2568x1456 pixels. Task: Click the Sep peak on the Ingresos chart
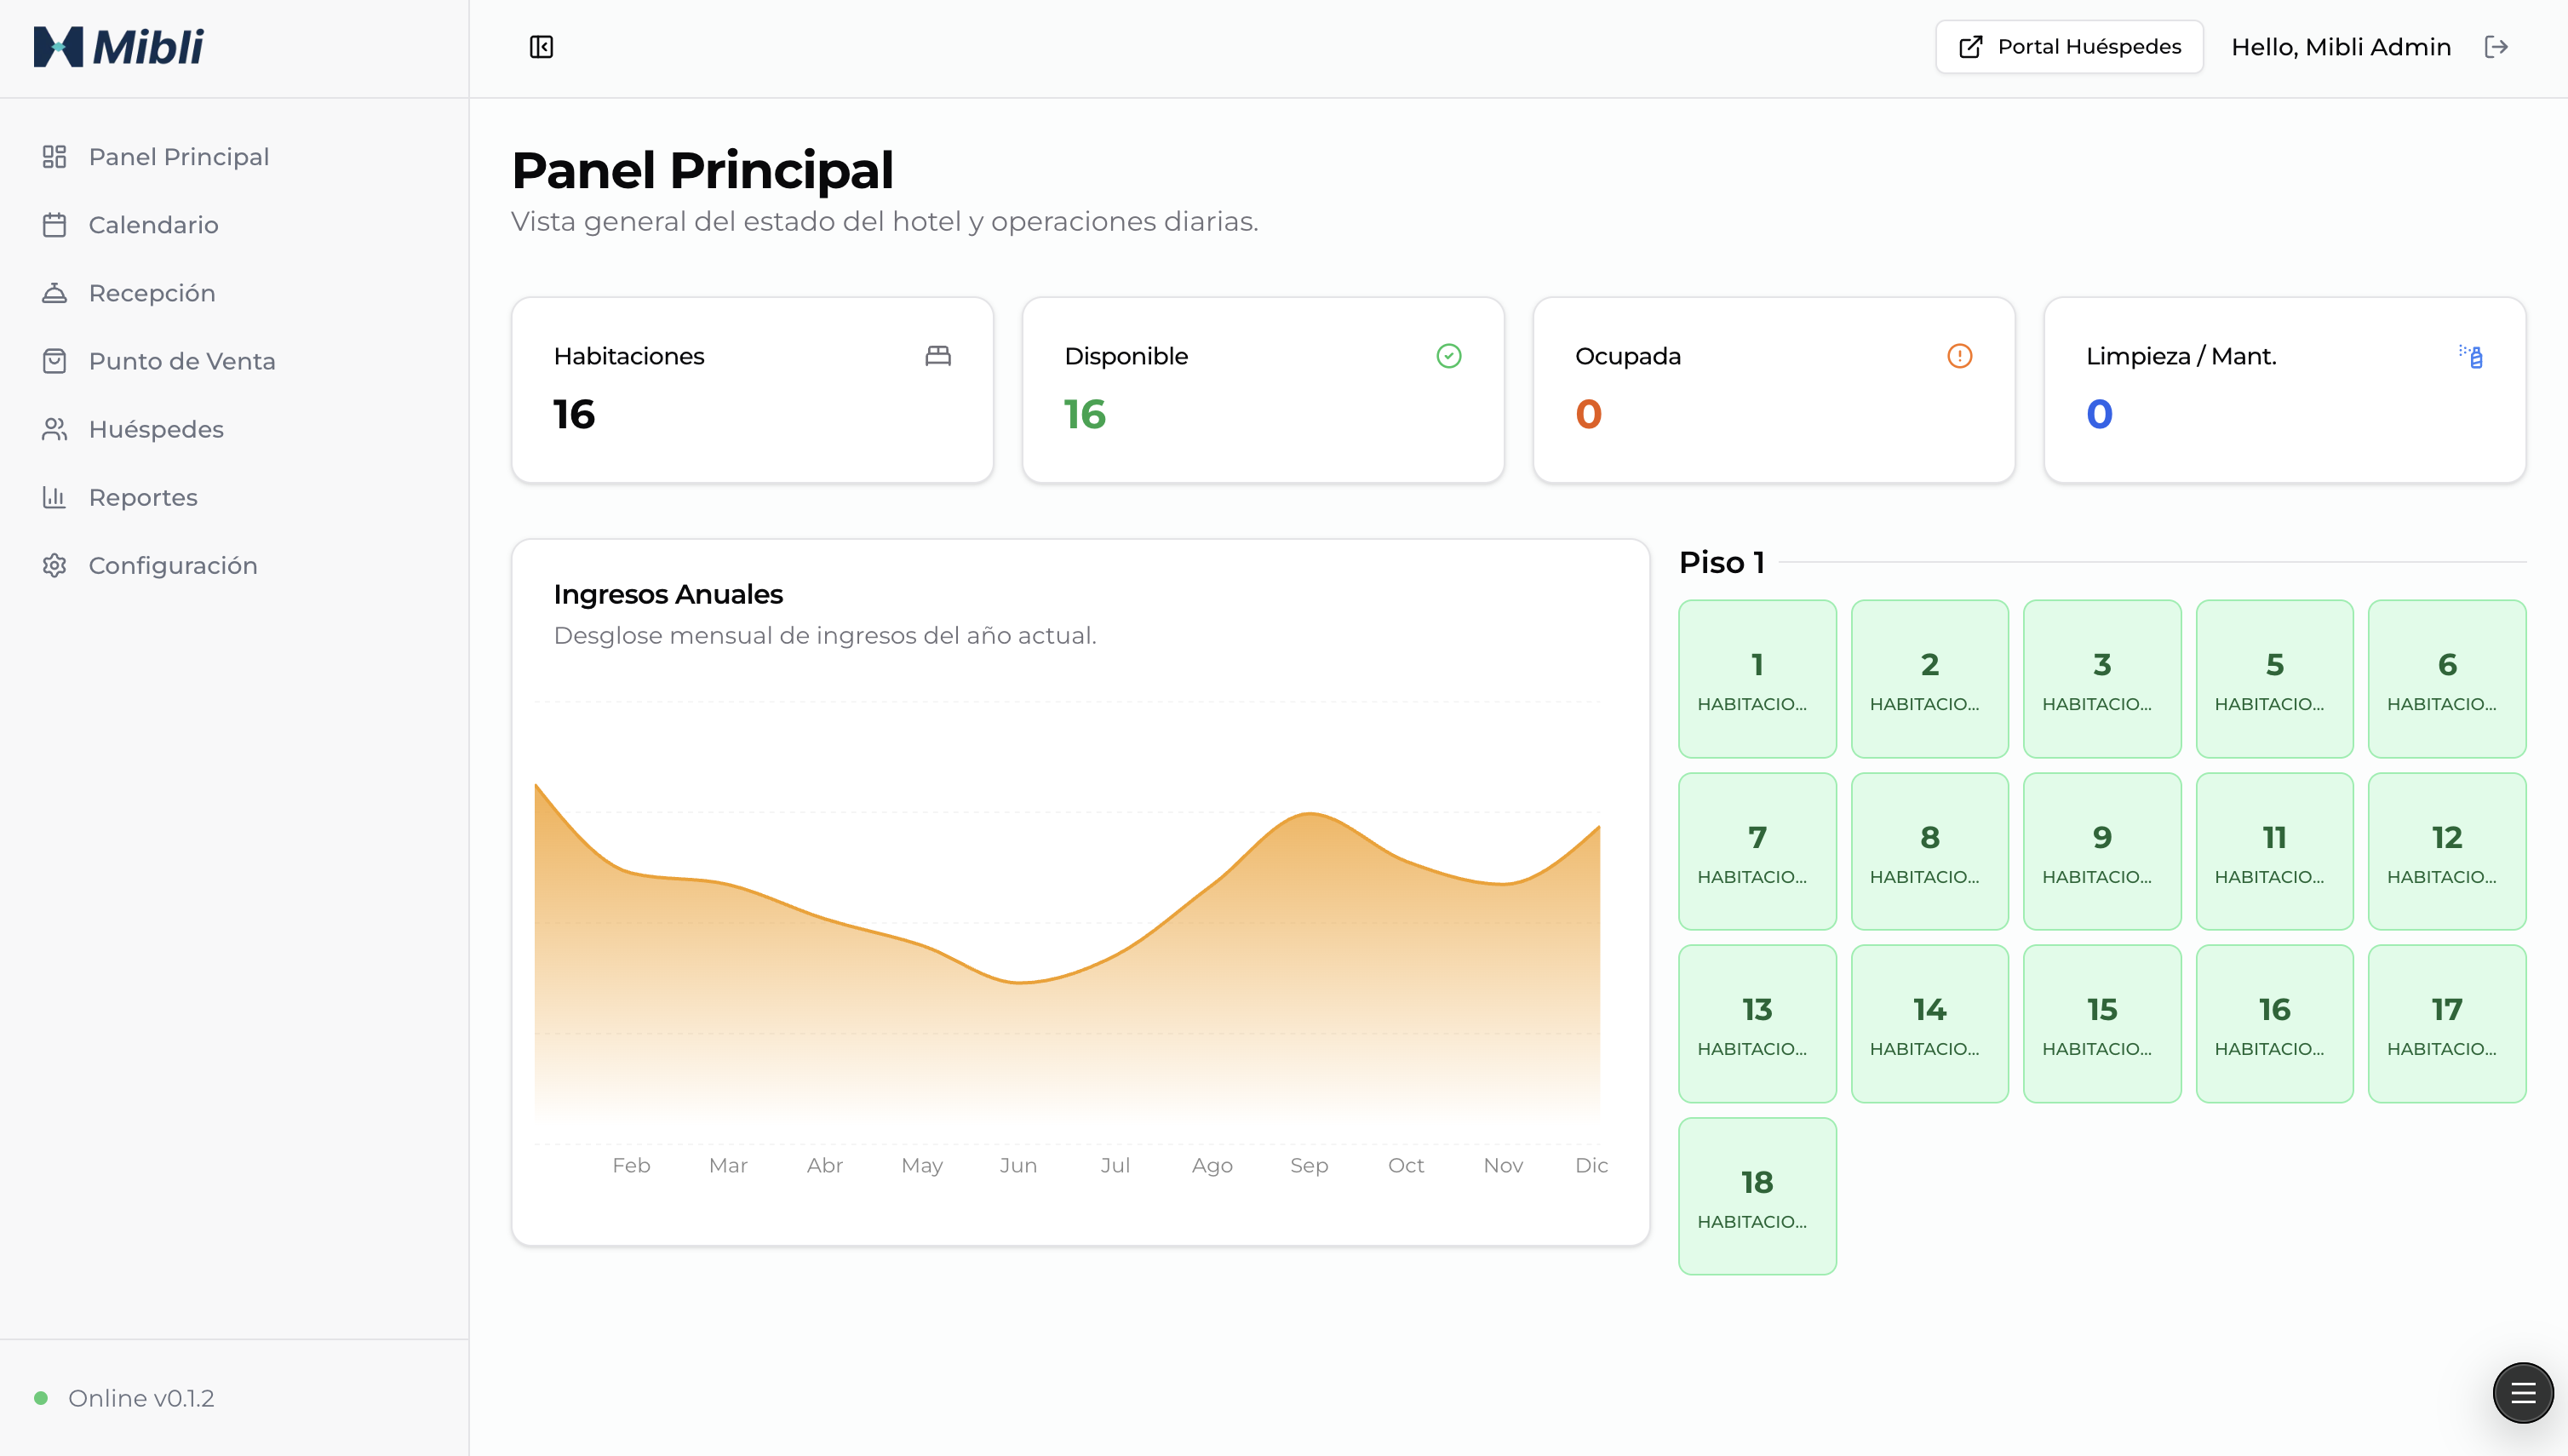(1309, 815)
